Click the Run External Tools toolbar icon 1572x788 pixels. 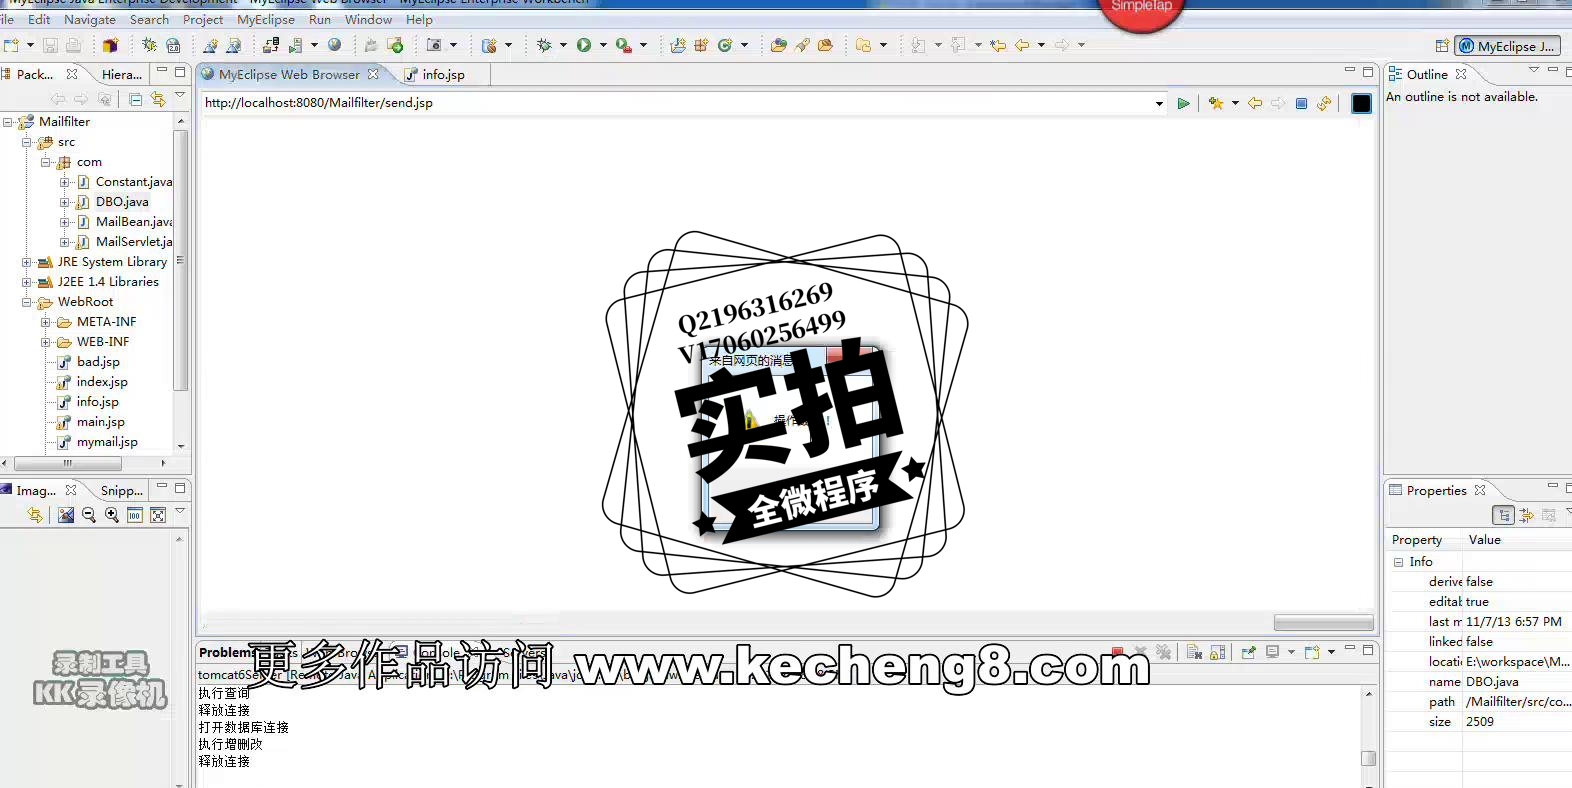623,45
